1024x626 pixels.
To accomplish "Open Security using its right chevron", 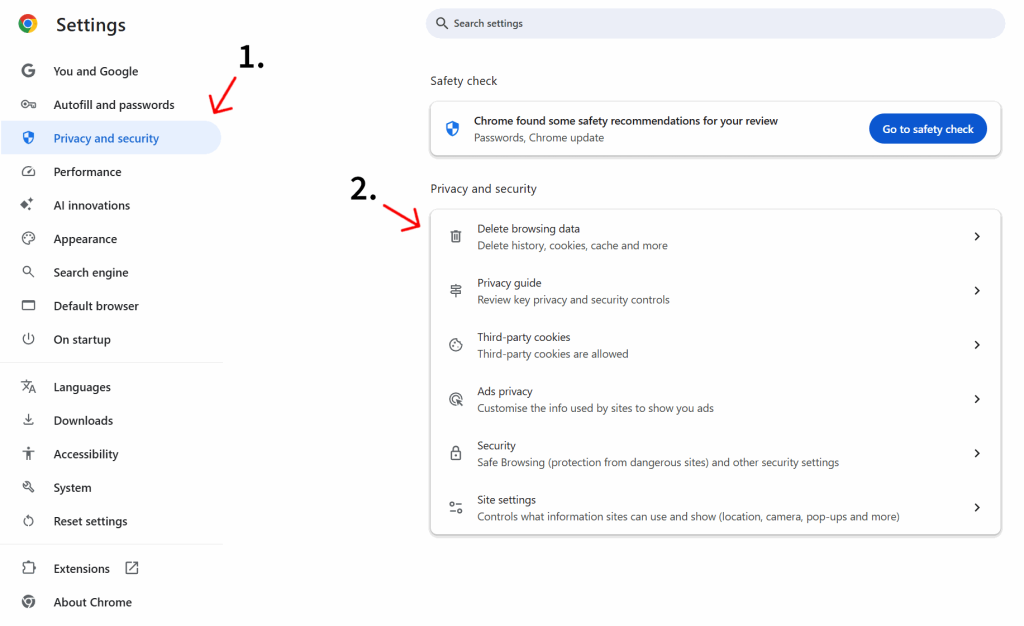I will click(977, 453).
